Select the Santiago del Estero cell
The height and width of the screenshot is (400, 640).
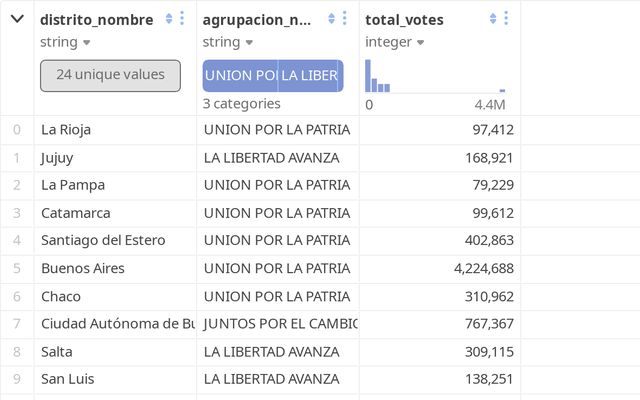pyautogui.click(x=103, y=241)
